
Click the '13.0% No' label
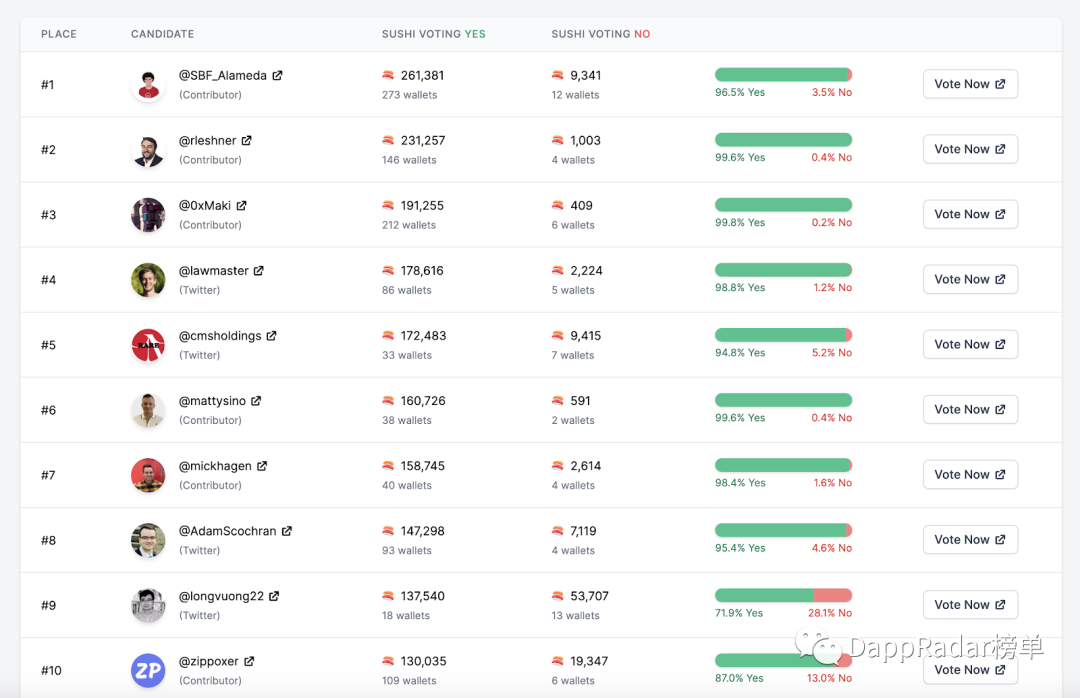(x=829, y=678)
